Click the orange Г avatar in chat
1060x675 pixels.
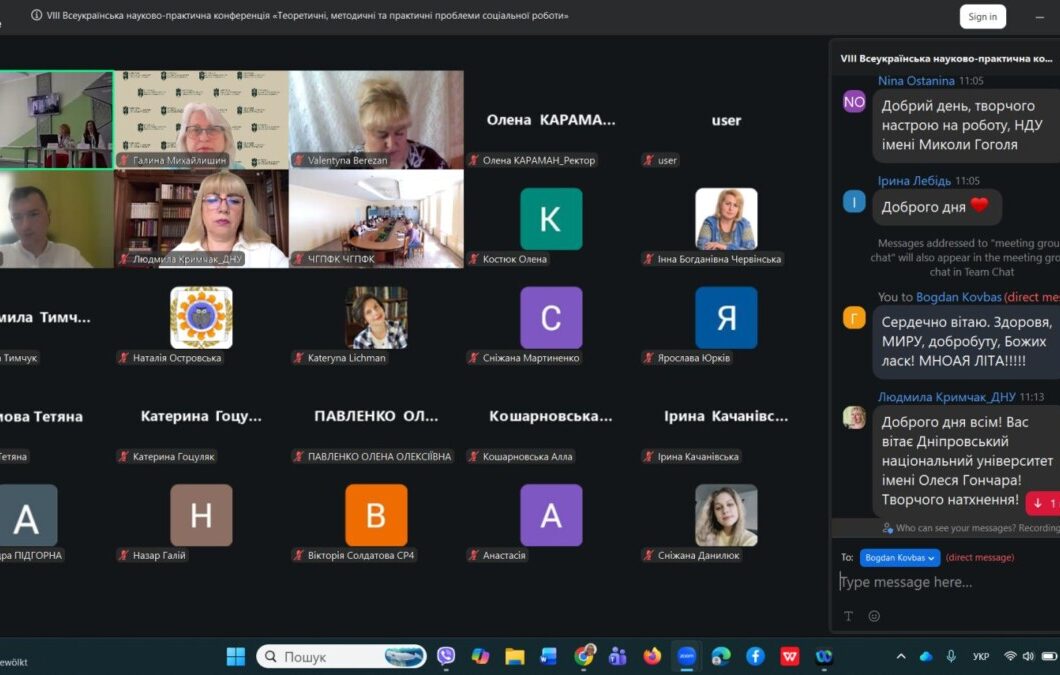coord(854,317)
